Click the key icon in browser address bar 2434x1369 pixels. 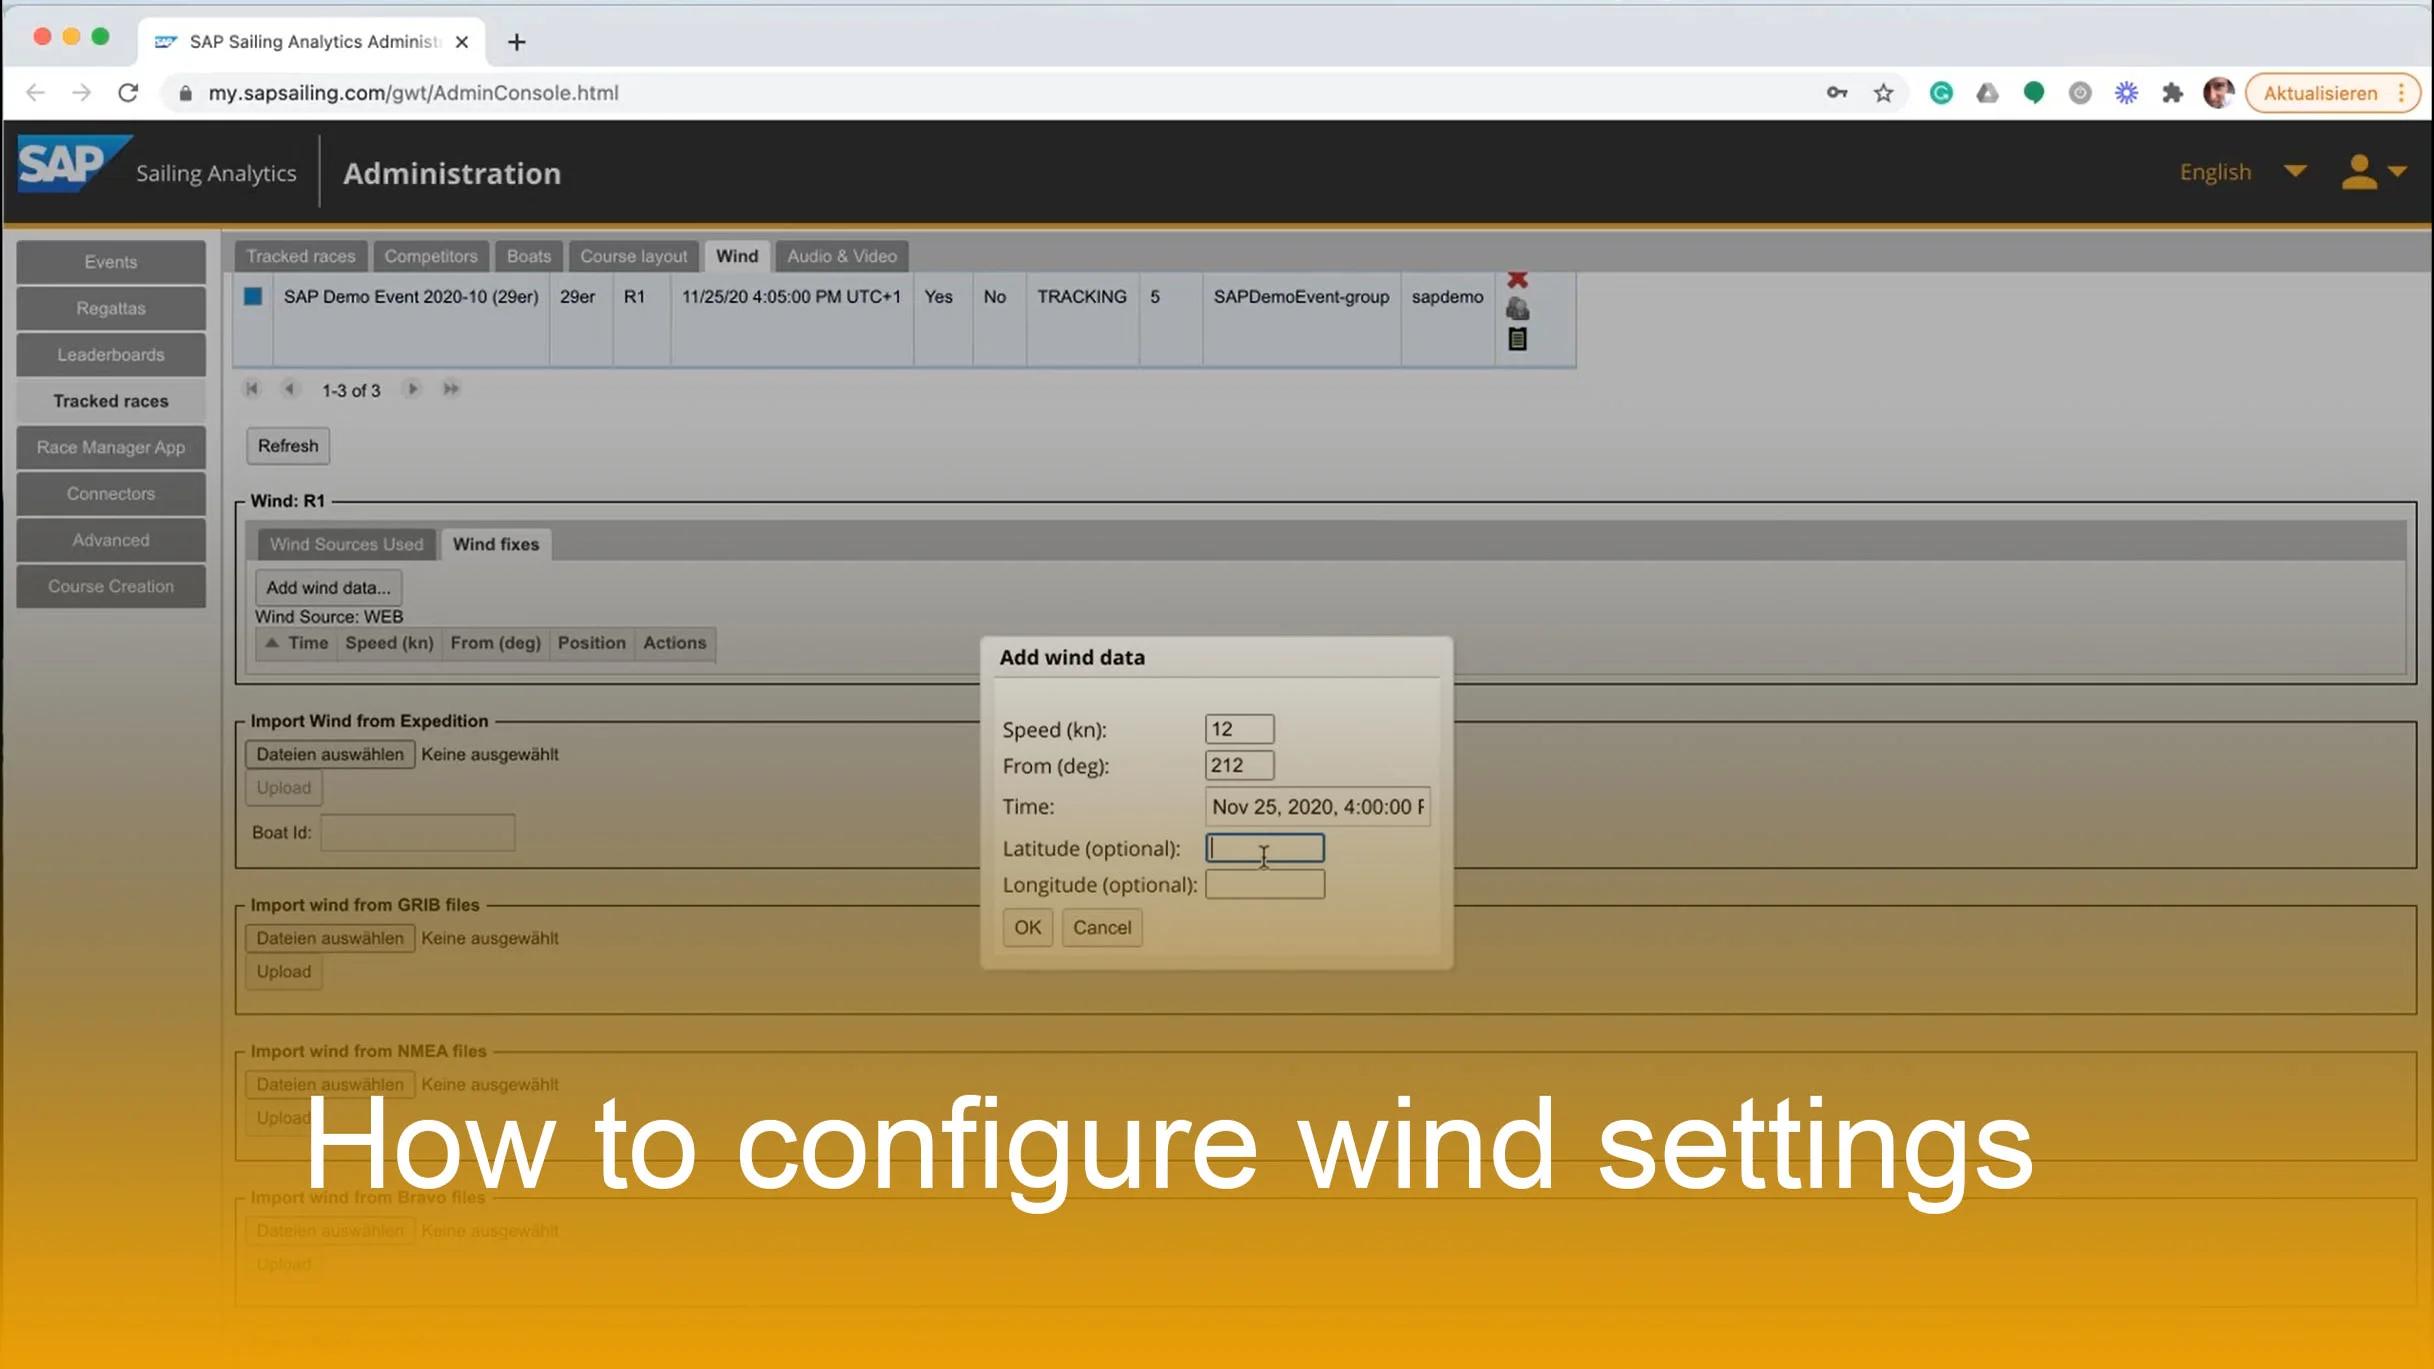1837,92
